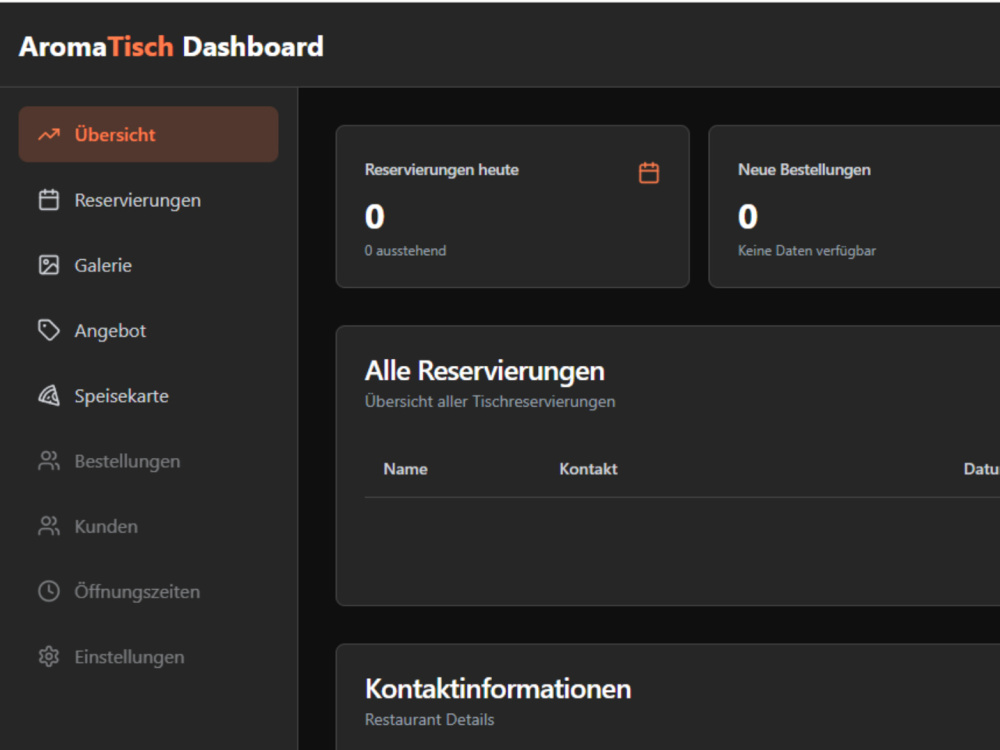Click the clock icon beside Öffnungszeiten
This screenshot has width=1000, height=750.
48,591
